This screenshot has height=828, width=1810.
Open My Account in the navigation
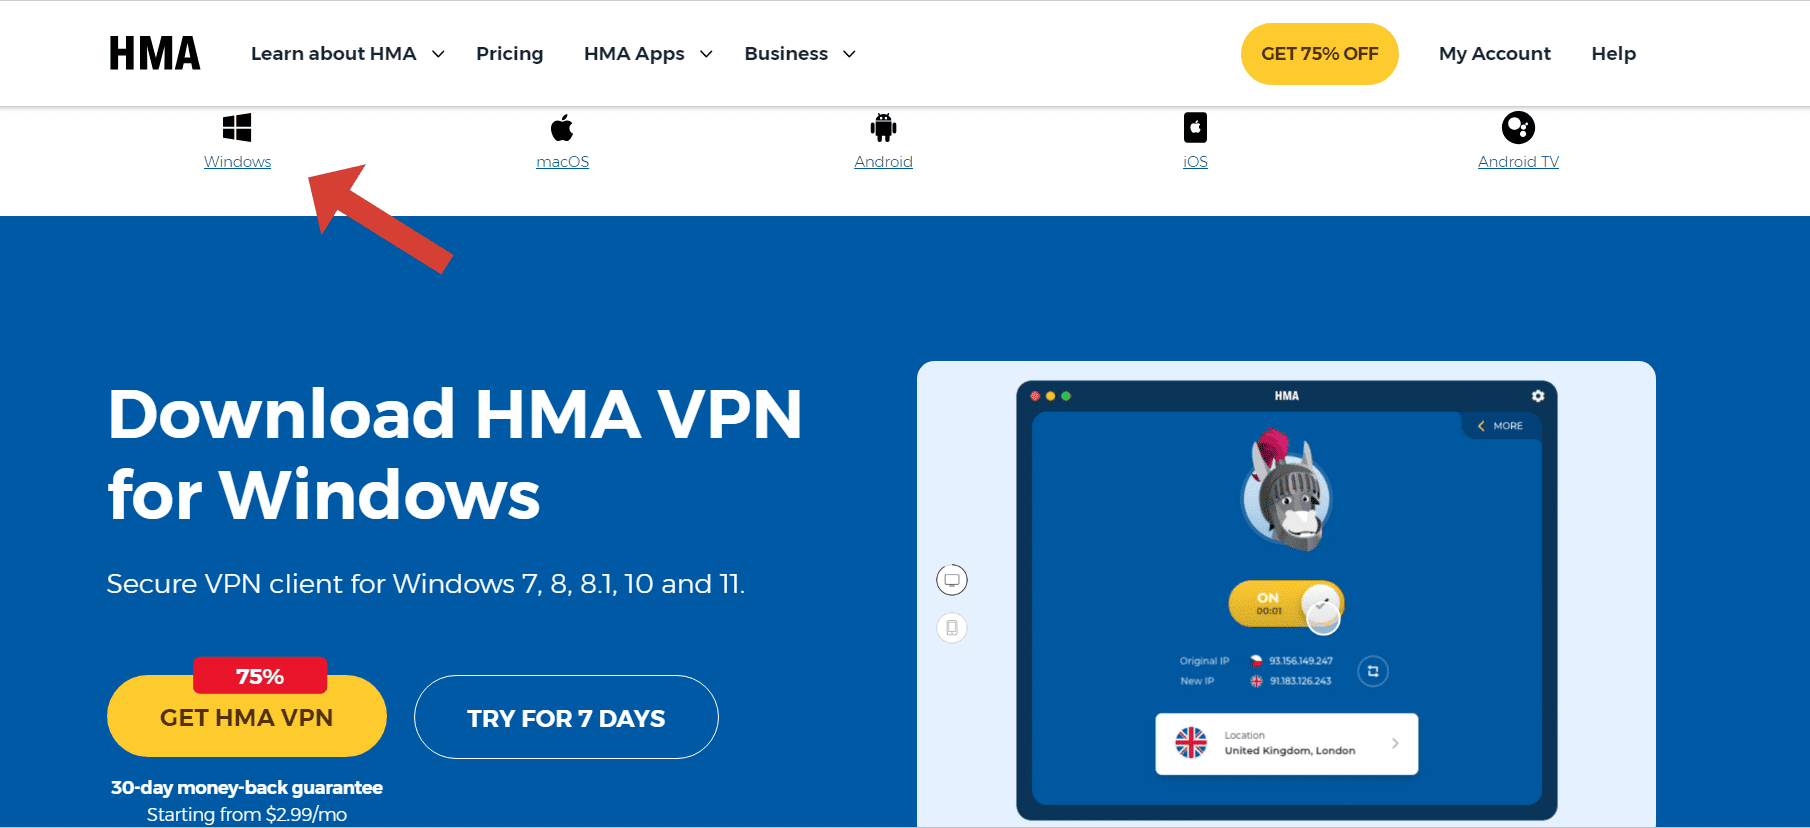point(1495,54)
